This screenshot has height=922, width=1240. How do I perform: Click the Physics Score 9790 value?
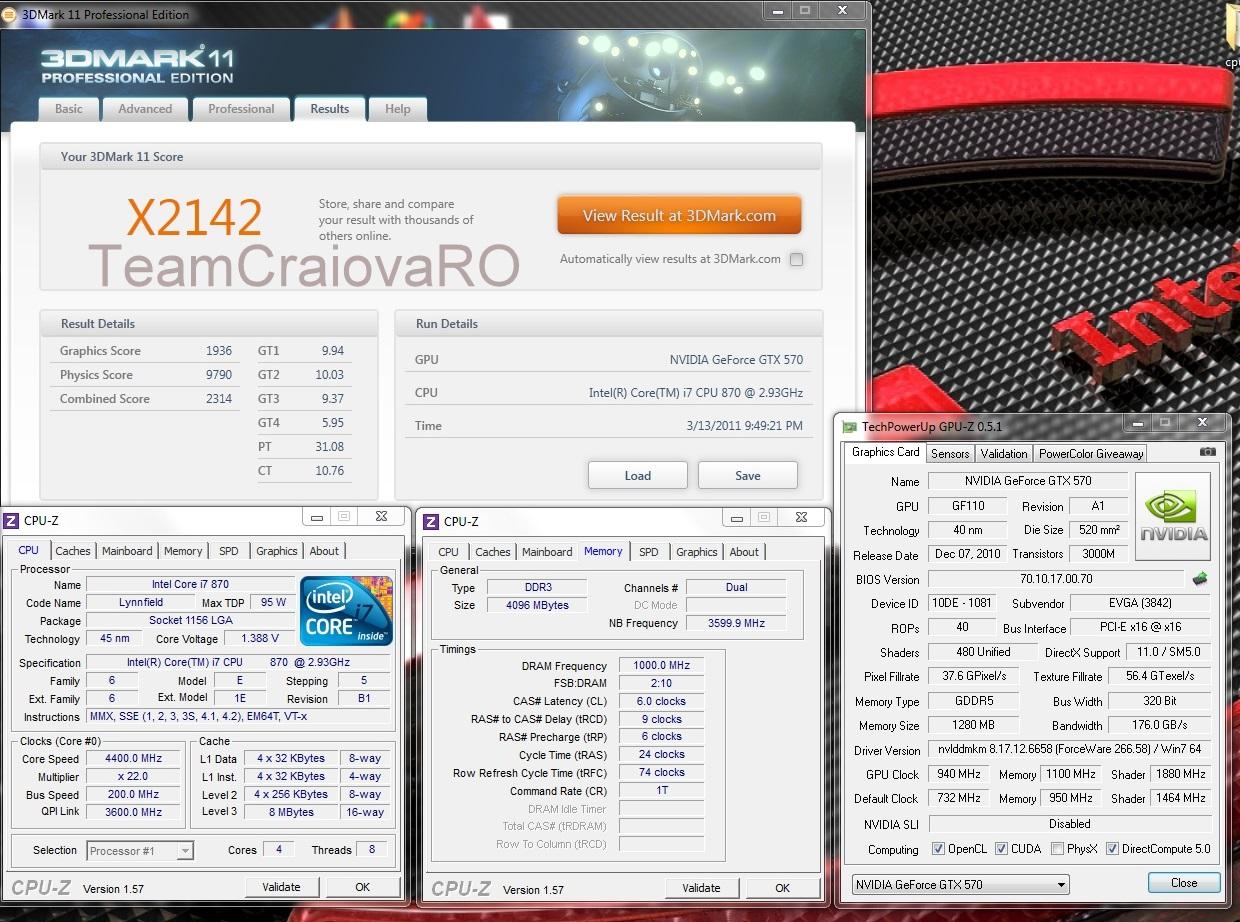click(218, 375)
